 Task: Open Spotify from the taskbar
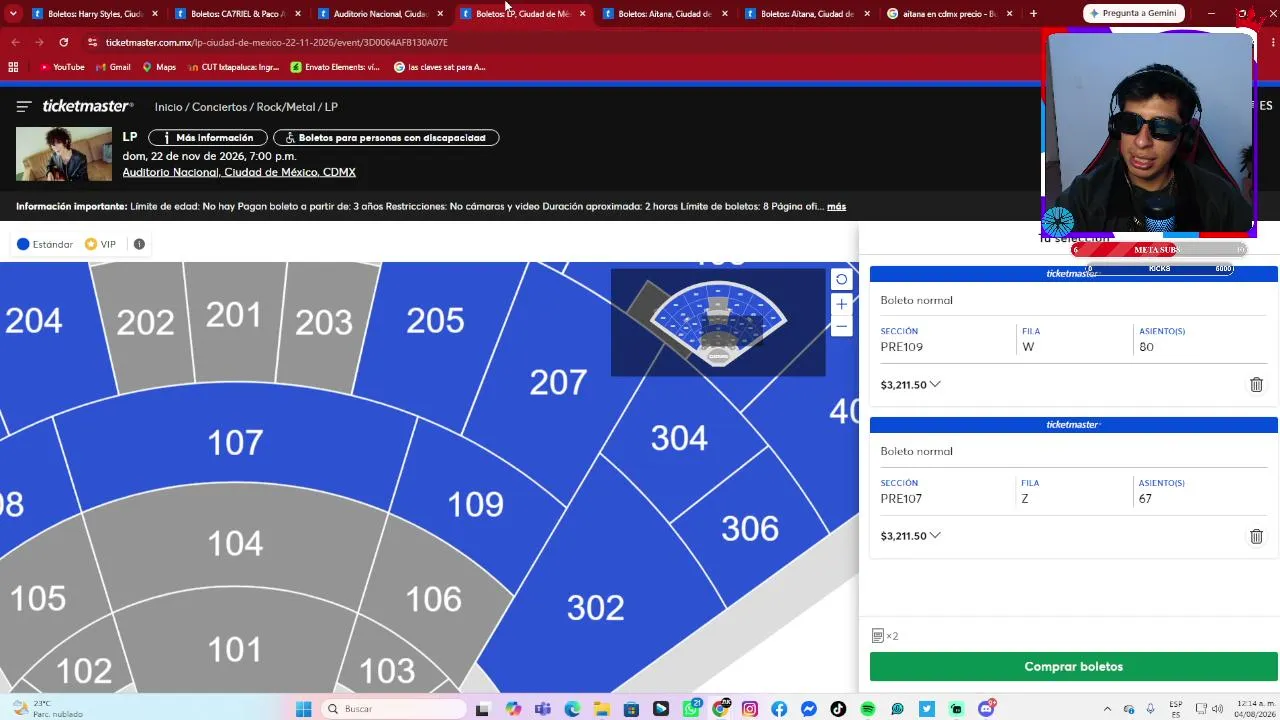coord(868,709)
